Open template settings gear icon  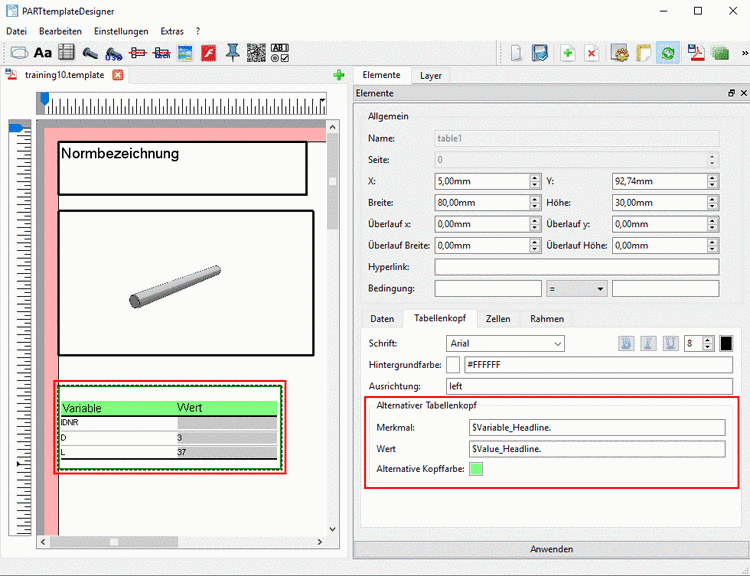tap(620, 53)
